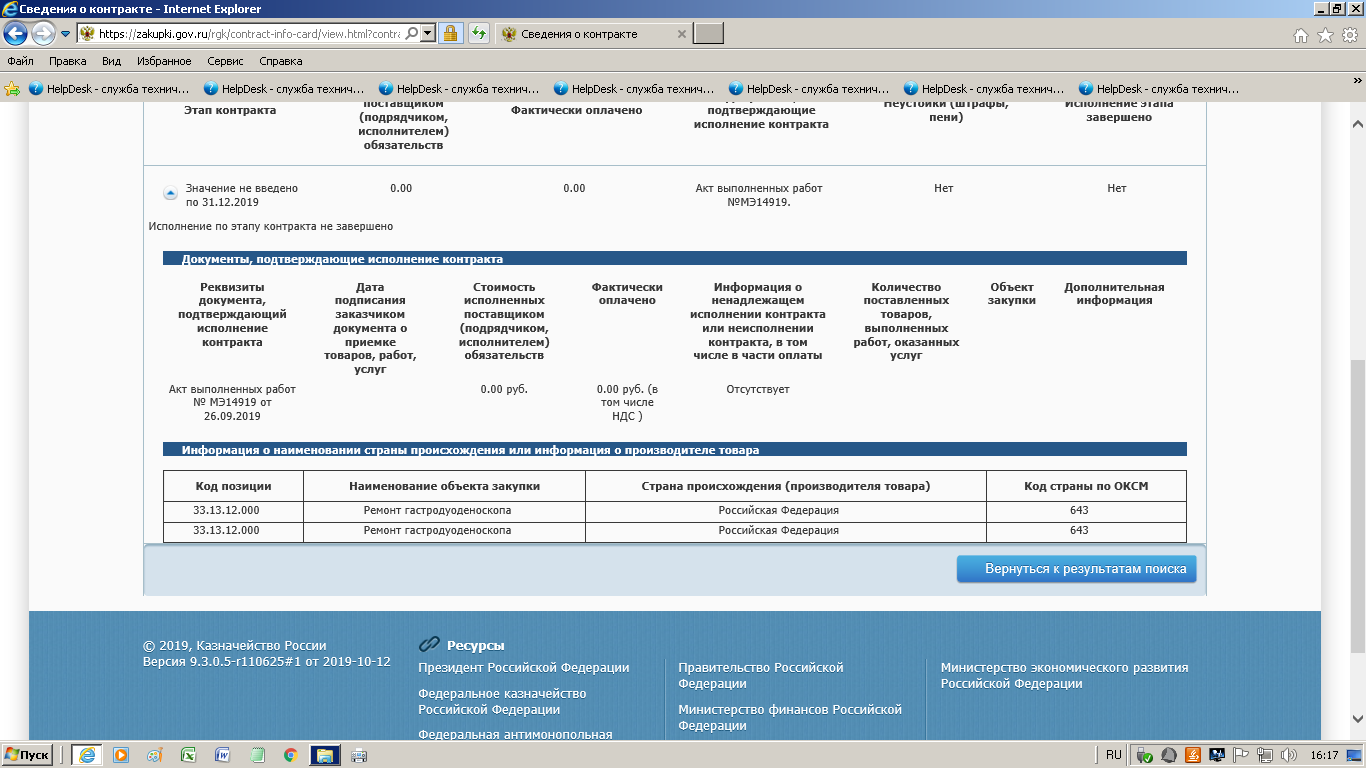
Task: Expand the address bar autocomplete dropdown
Action: [x=428, y=34]
